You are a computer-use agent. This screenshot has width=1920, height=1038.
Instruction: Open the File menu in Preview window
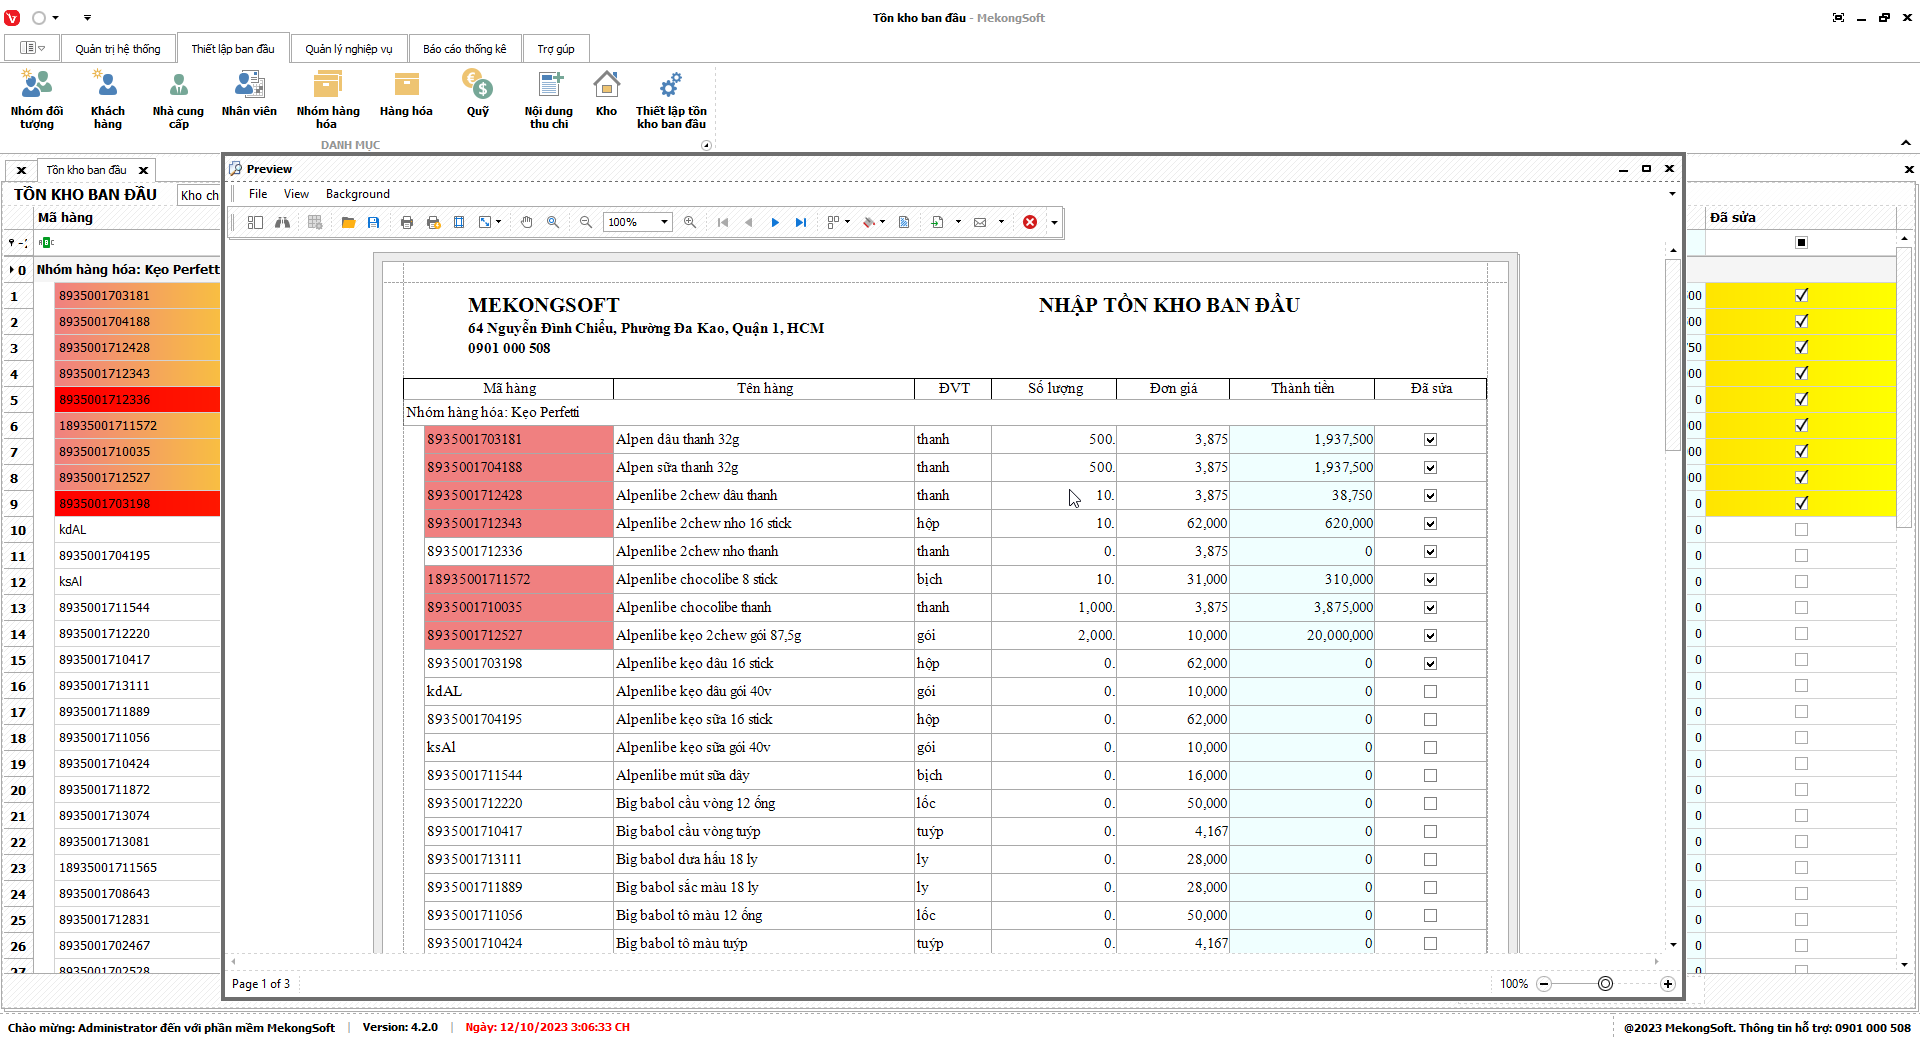258,194
